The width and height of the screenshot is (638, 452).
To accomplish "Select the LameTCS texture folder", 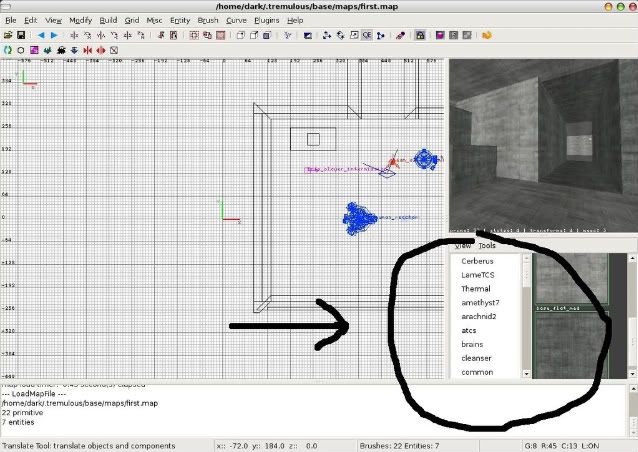I will pyautogui.click(x=478, y=275).
